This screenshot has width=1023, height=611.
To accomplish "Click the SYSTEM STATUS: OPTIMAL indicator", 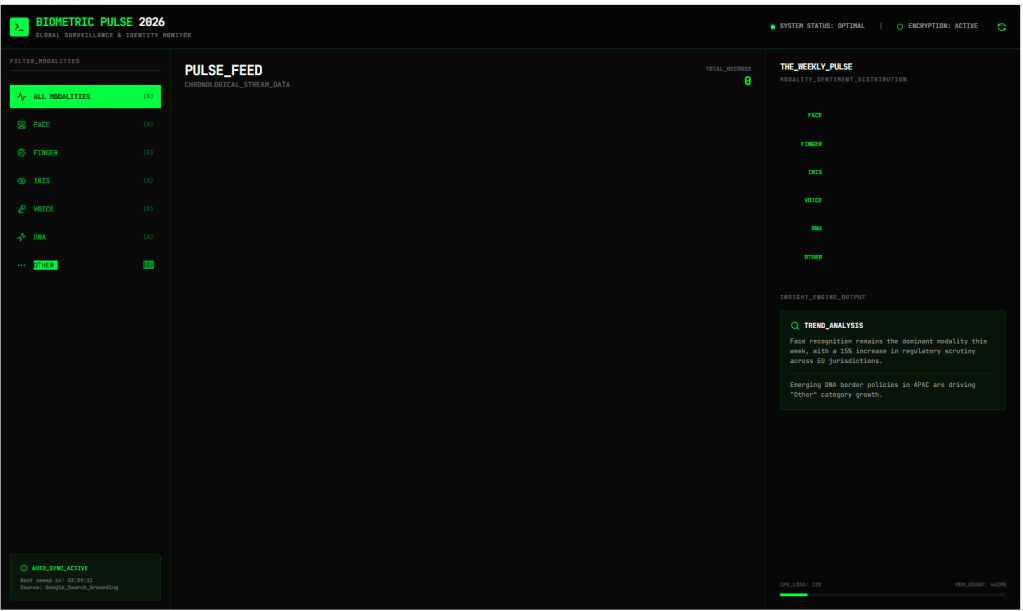I will coord(820,26).
